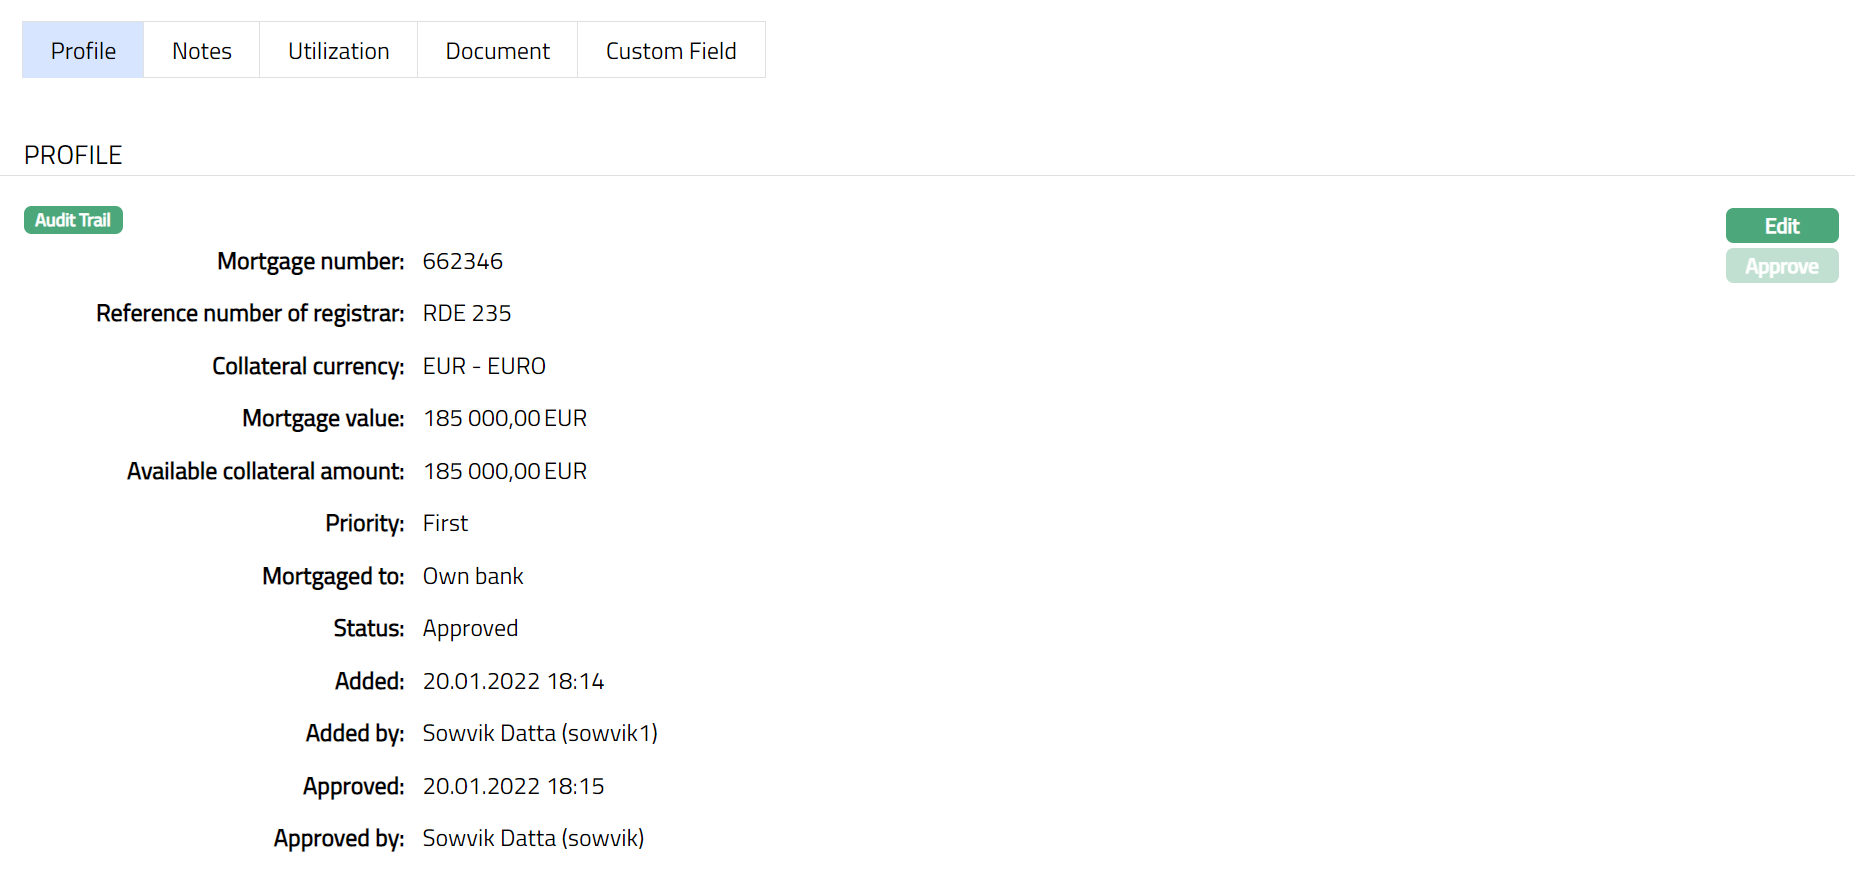
Task: Click the PROFILE section heading
Action: 73,155
